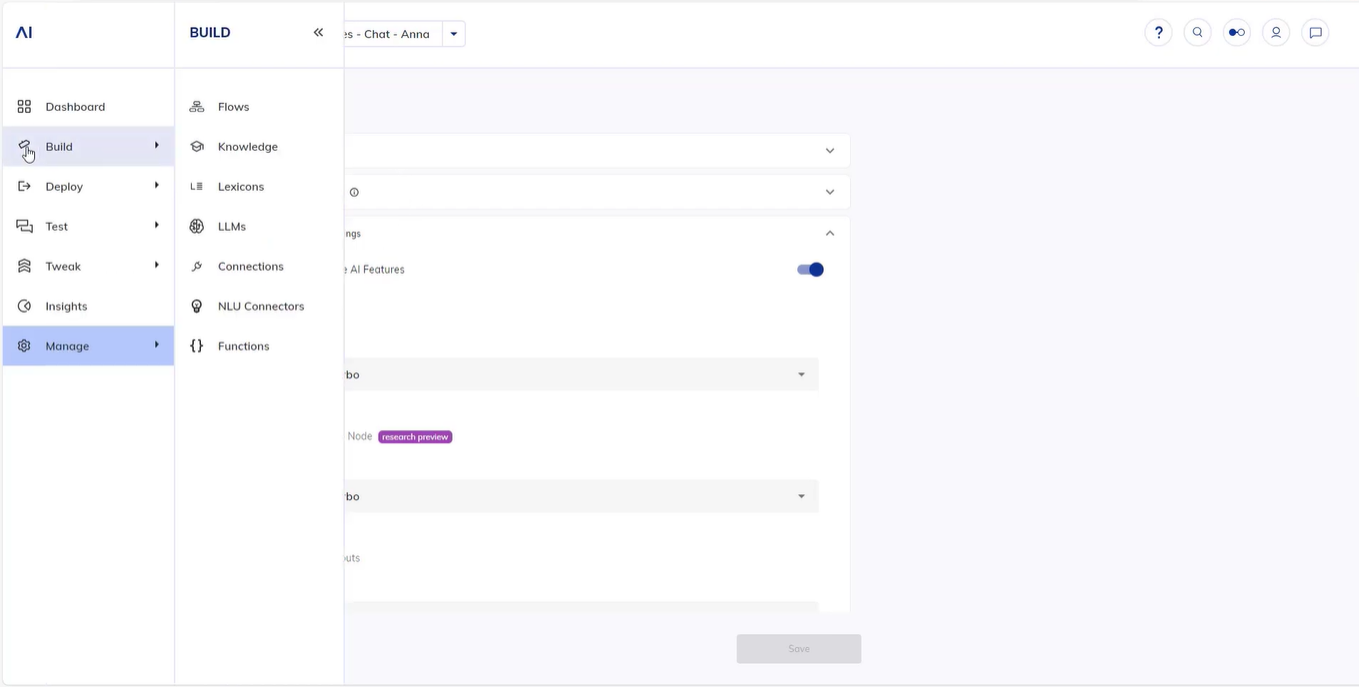Click the BUILD panel heading

tap(210, 32)
